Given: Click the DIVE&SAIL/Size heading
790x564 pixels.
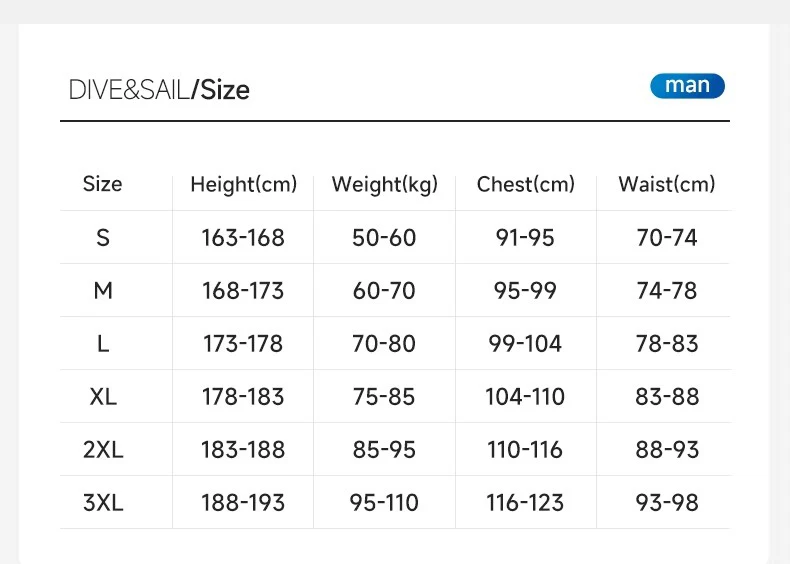Looking at the screenshot, I should tap(159, 90).
